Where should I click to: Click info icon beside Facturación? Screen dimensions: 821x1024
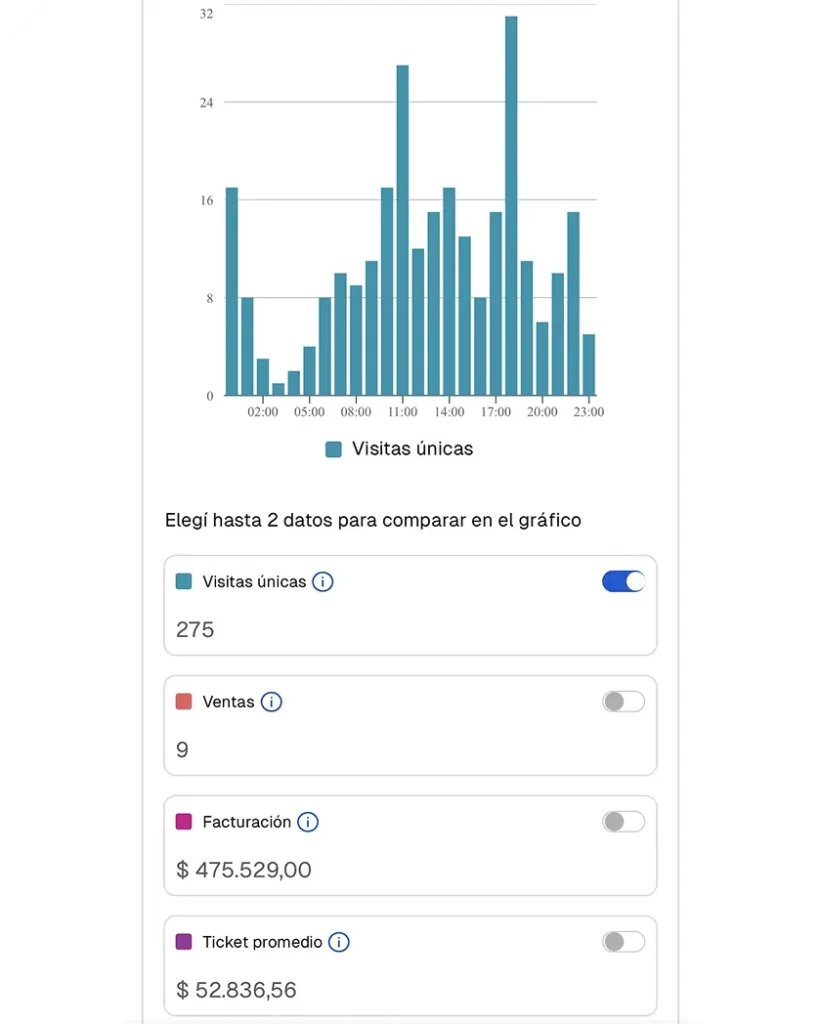click(308, 822)
